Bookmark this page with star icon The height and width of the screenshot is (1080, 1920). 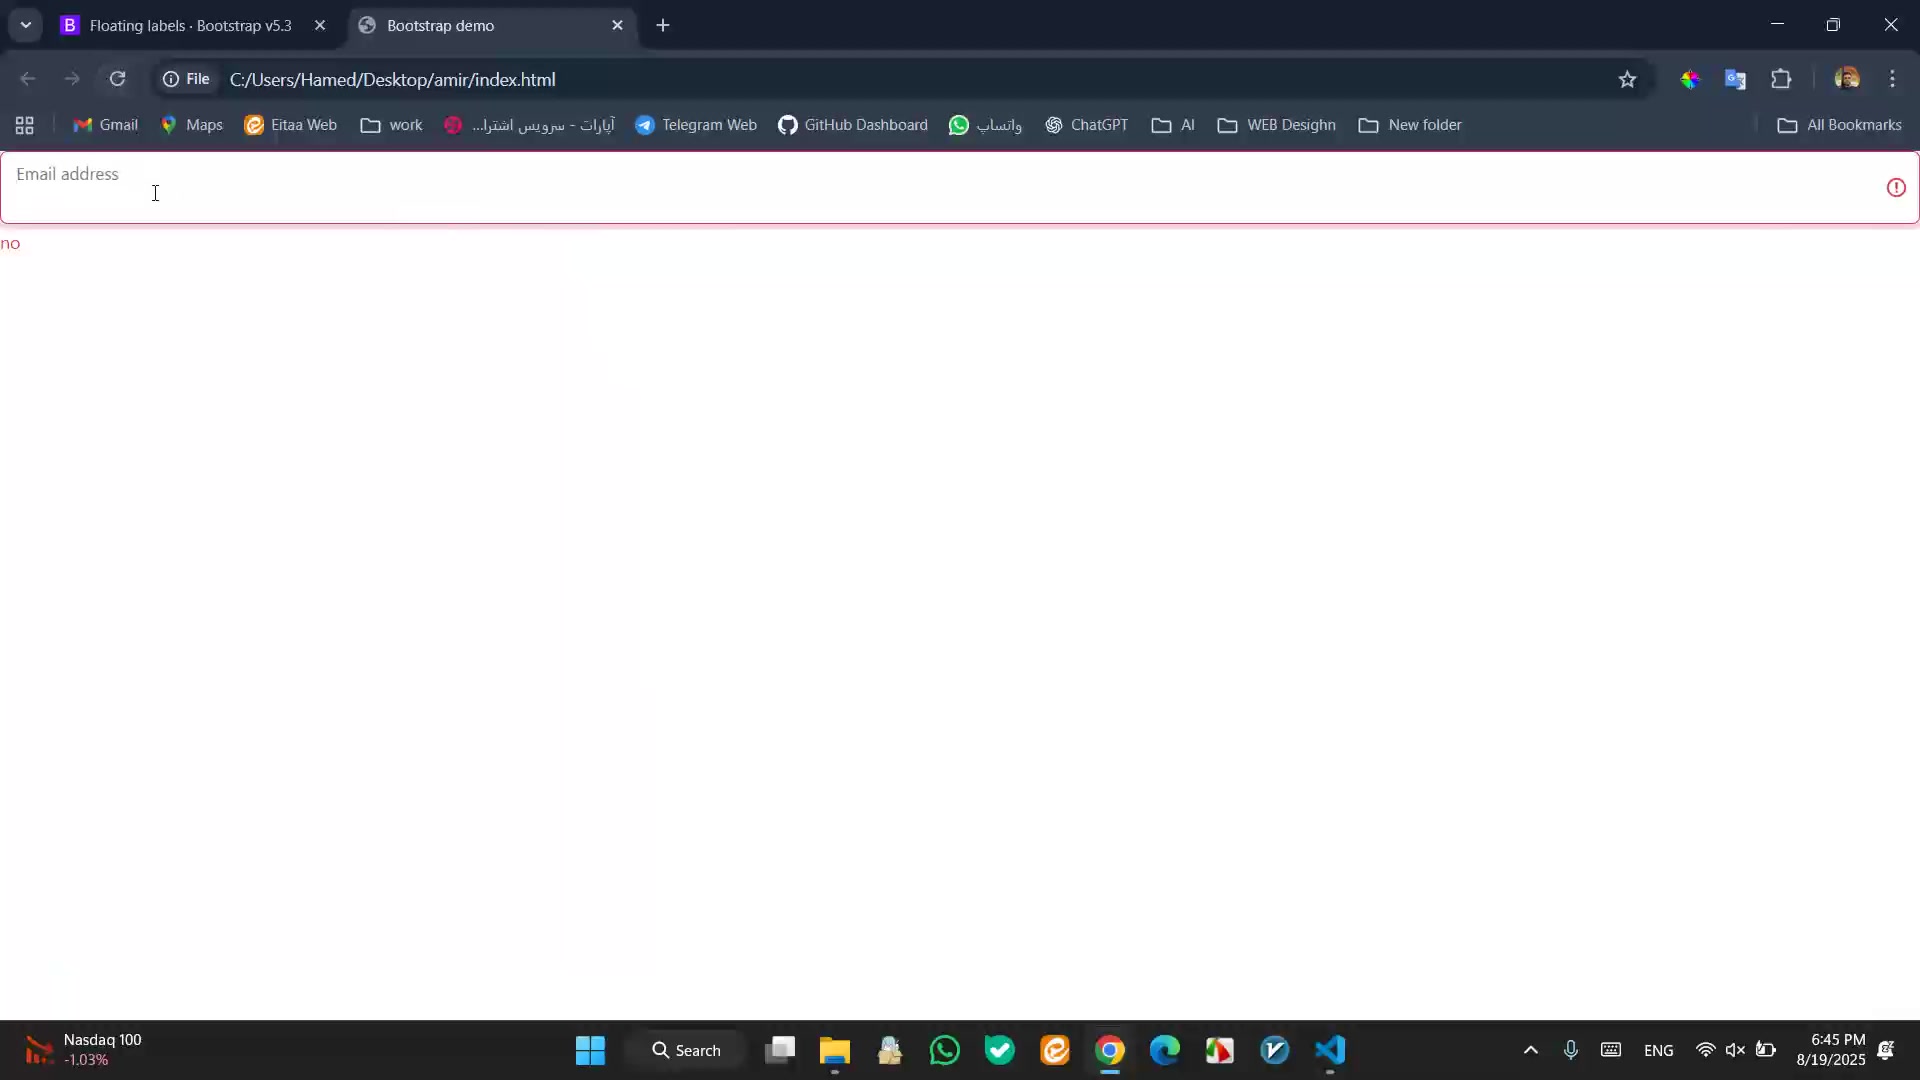pyautogui.click(x=1627, y=79)
